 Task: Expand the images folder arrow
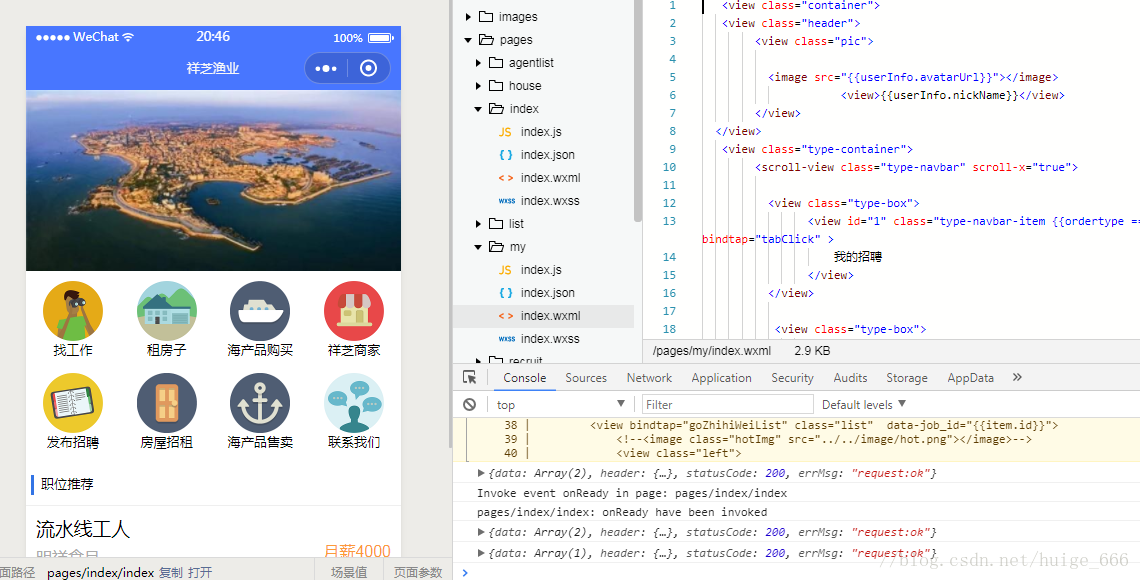[468, 17]
